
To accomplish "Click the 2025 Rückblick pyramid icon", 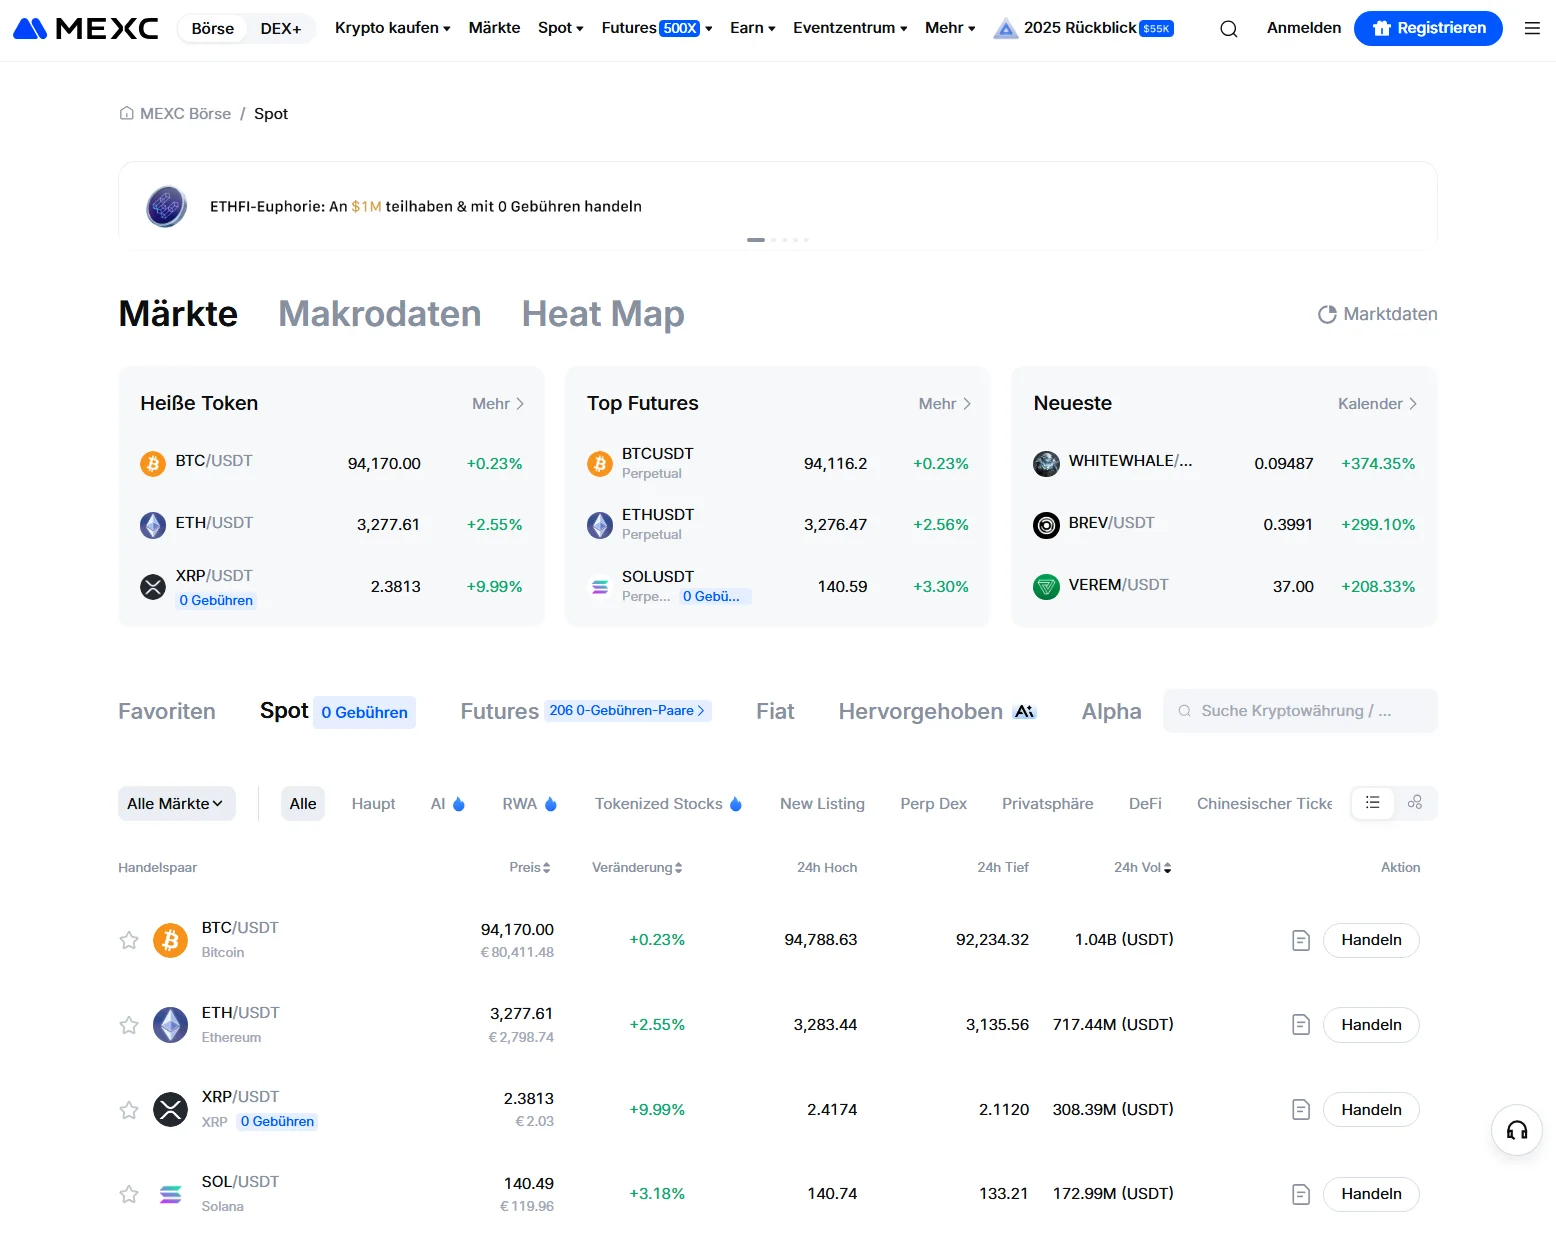I will (x=1005, y=28).
